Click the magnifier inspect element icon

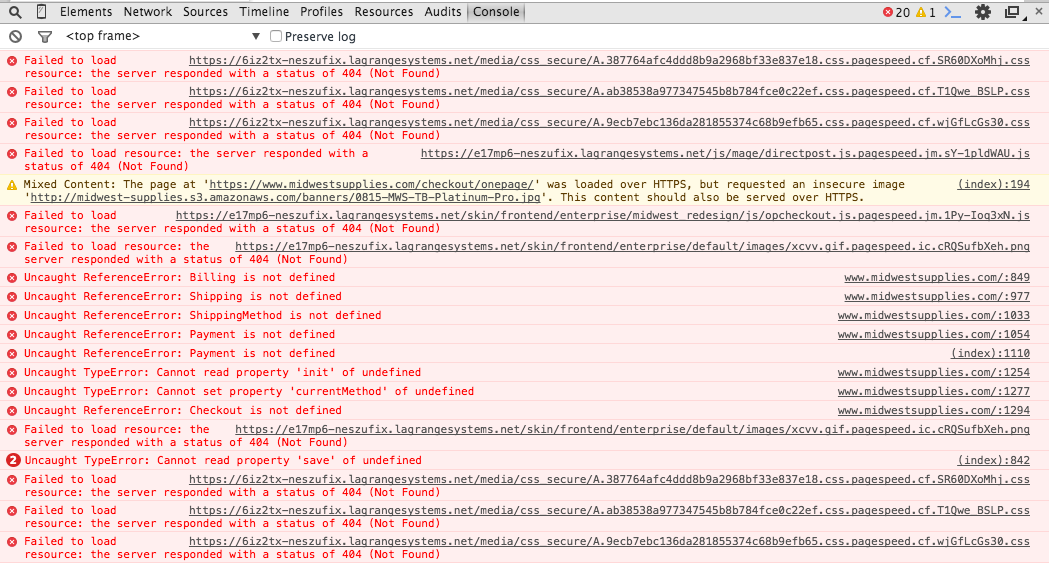(x=15, y=12)
